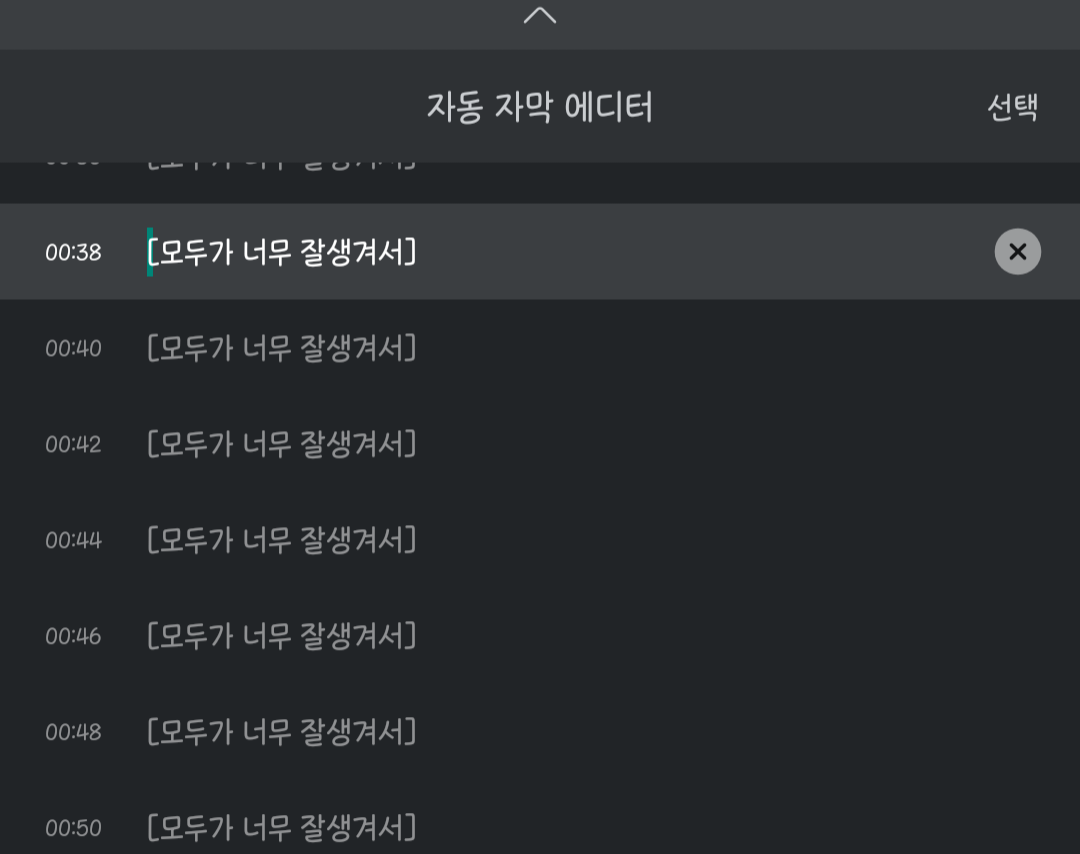The image size is (1080, 854).
Task: Go to the 00:48 timestamp
Action: [73, 733]
